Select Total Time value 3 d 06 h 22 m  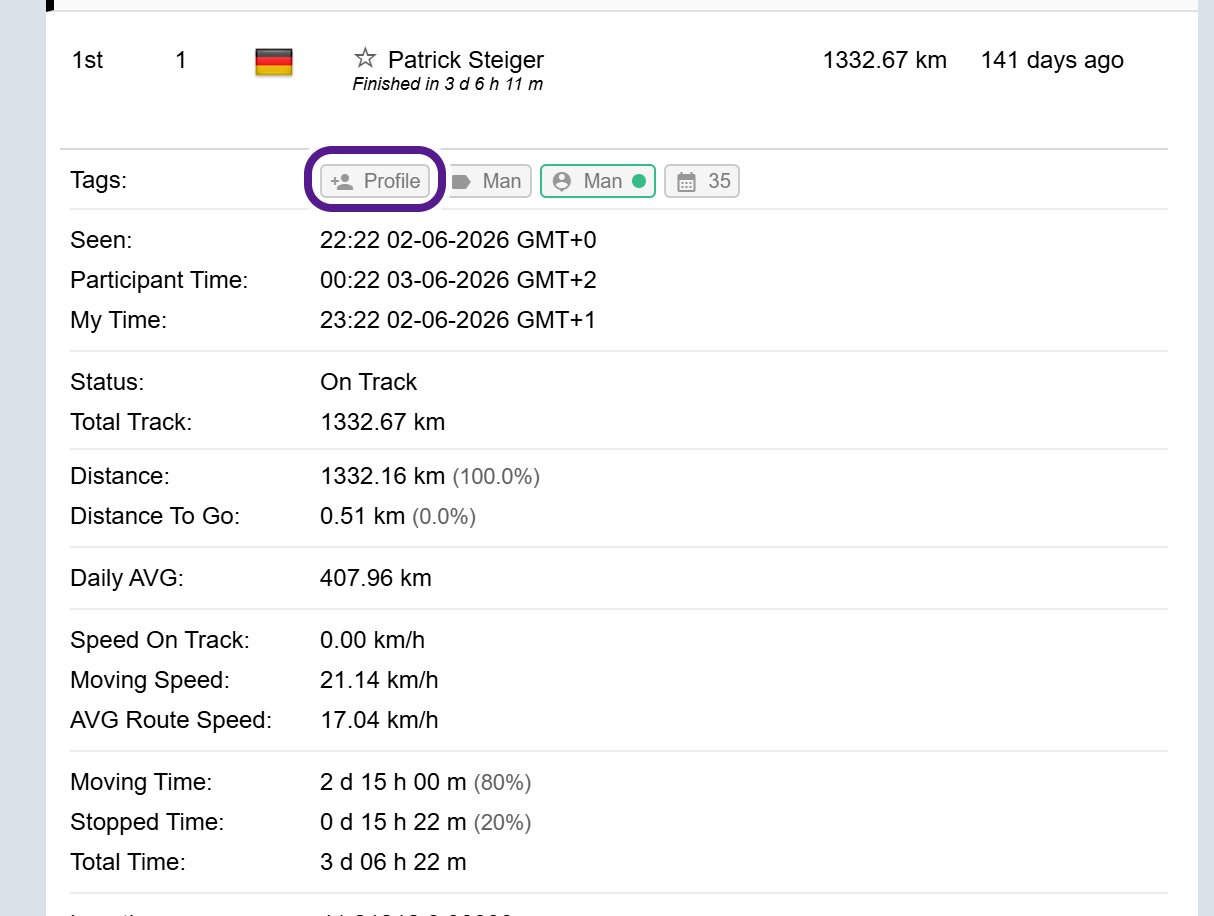(393, 862)
